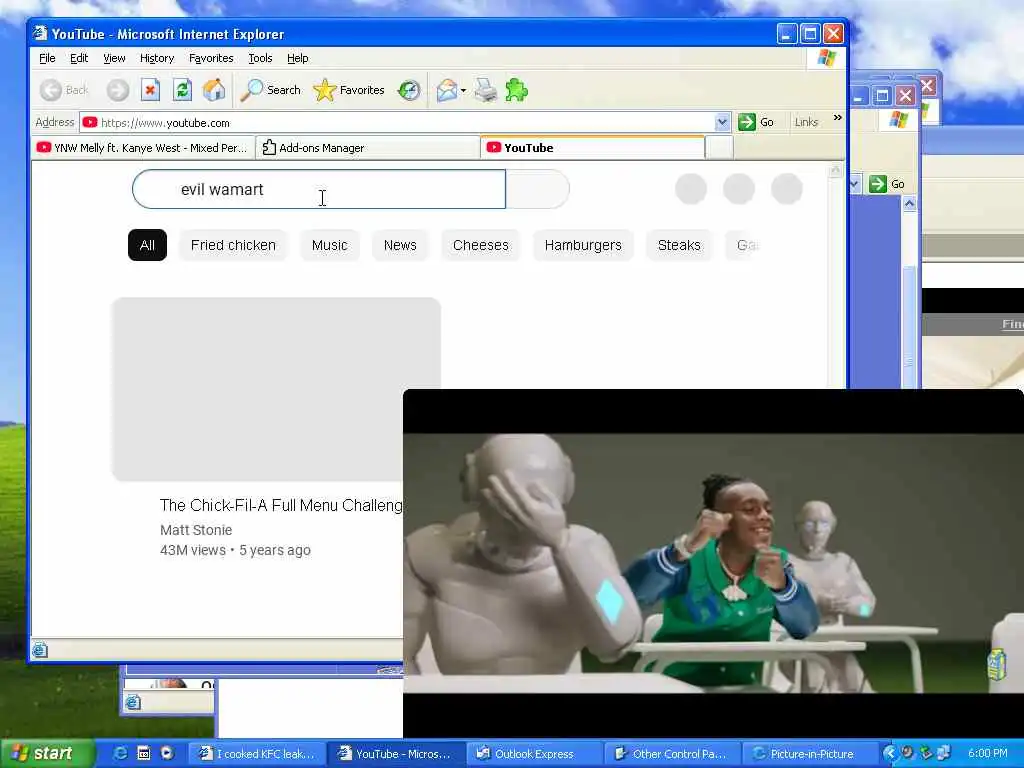This screenshot has height=768, width=1024.
Task: Select the Cheeses filter chip
Action: 481,245
